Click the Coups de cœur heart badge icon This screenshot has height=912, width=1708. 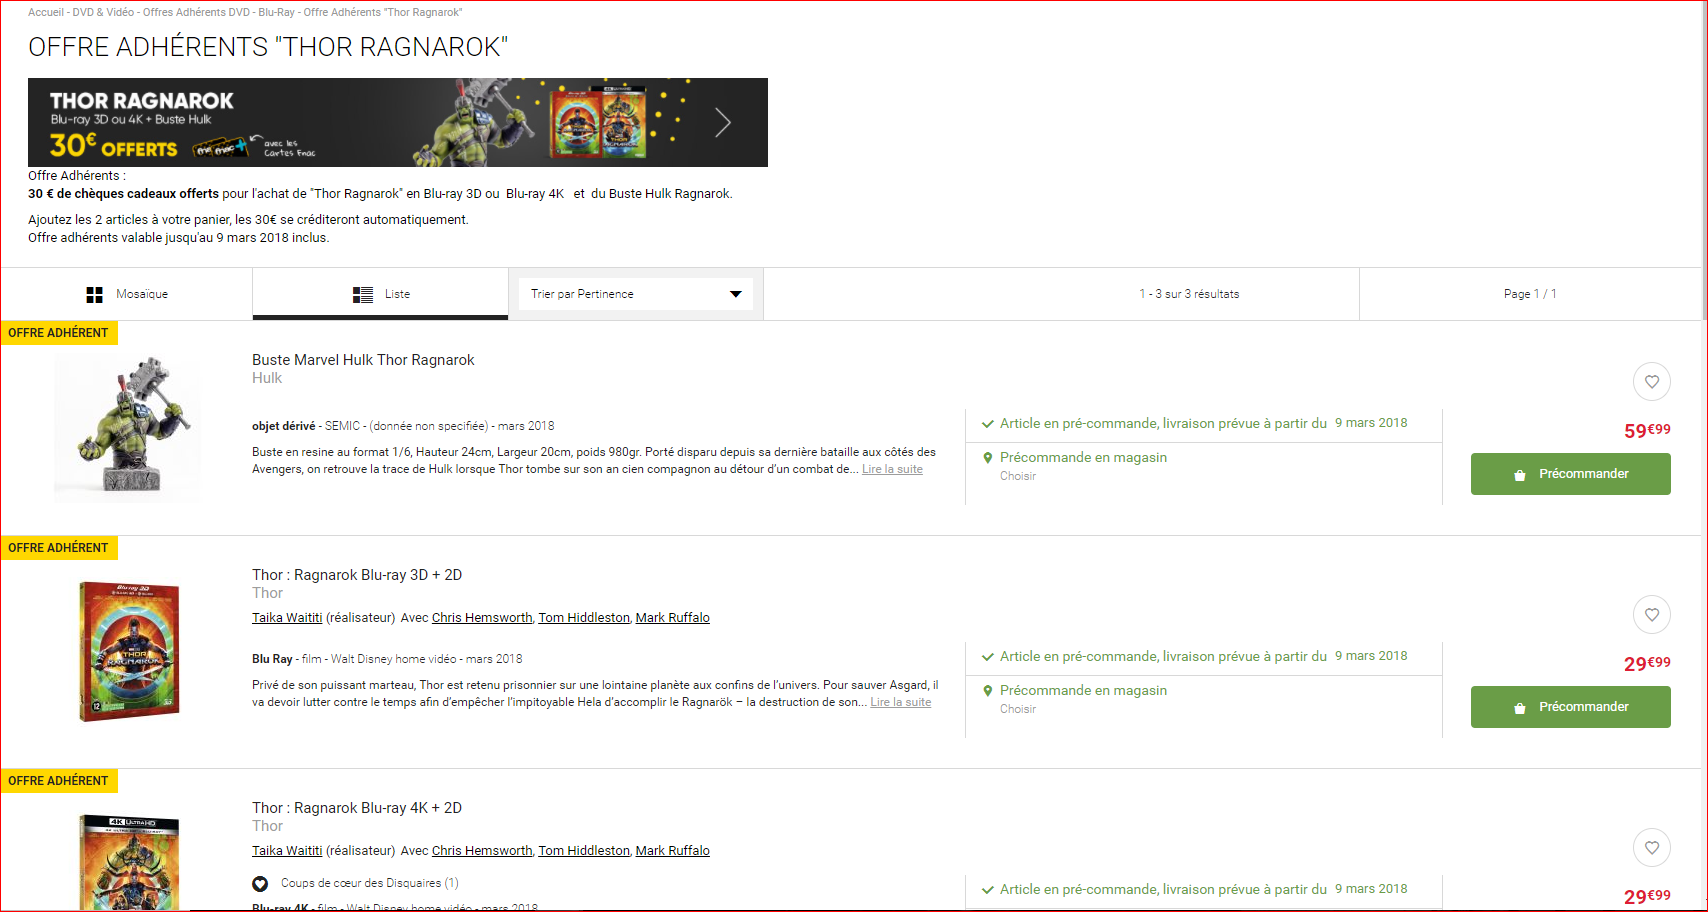point(260,883)
